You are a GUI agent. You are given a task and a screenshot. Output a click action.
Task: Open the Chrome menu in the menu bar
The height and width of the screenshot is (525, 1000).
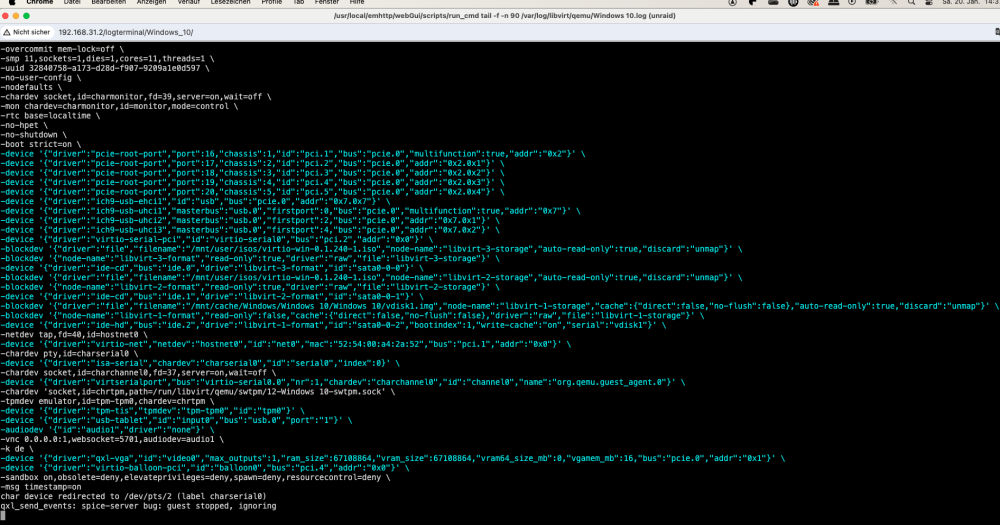[40, 2]
